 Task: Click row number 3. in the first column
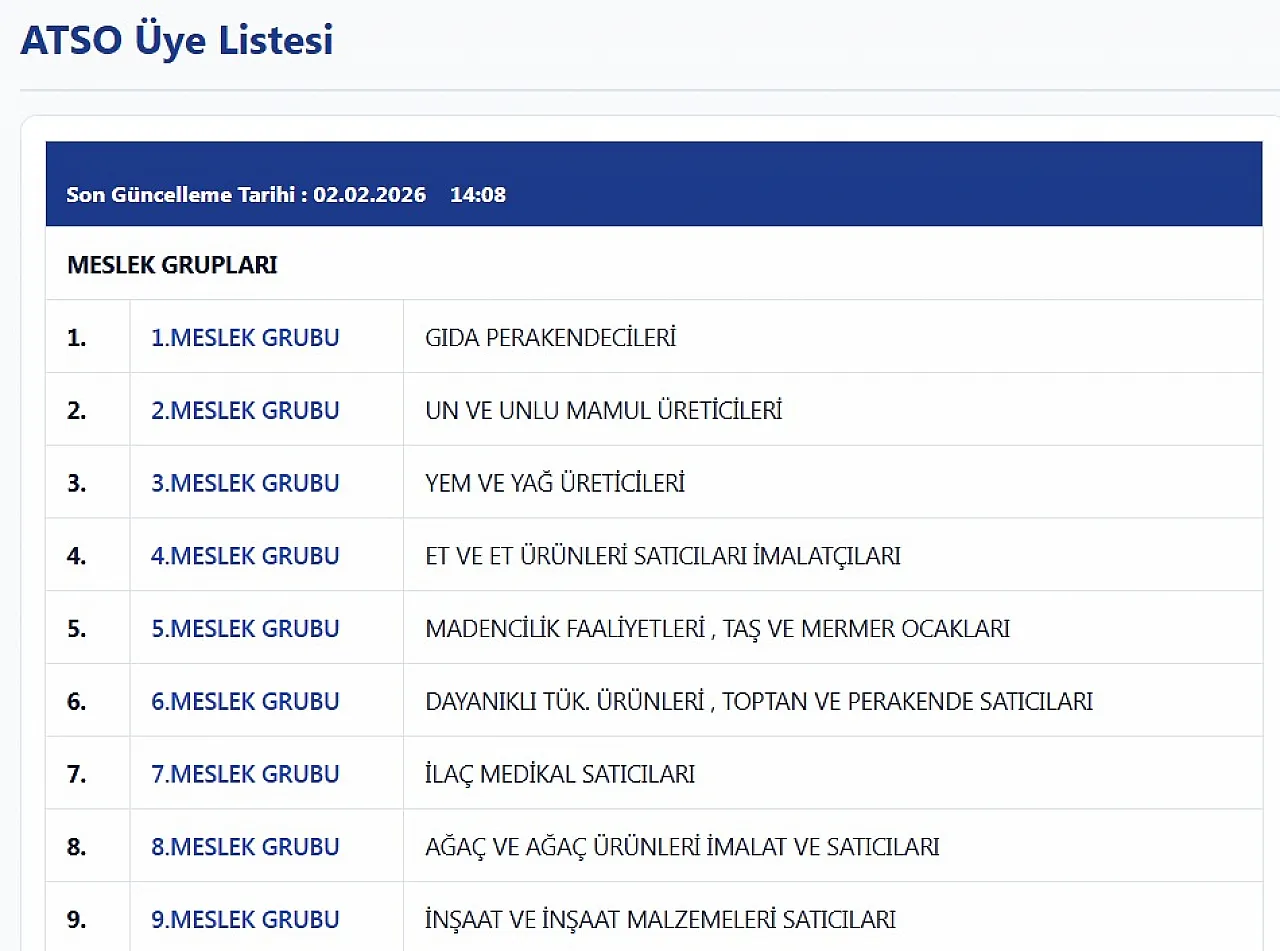click(x=77, y=484)
